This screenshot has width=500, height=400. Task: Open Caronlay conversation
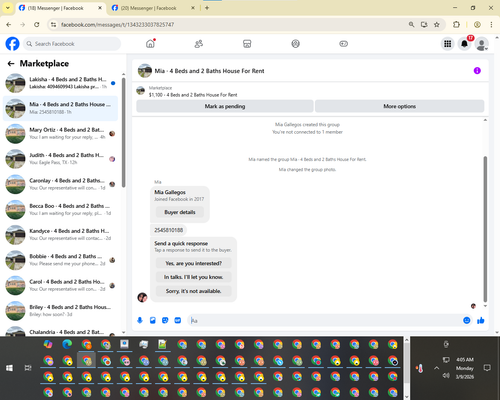[61, 184]
